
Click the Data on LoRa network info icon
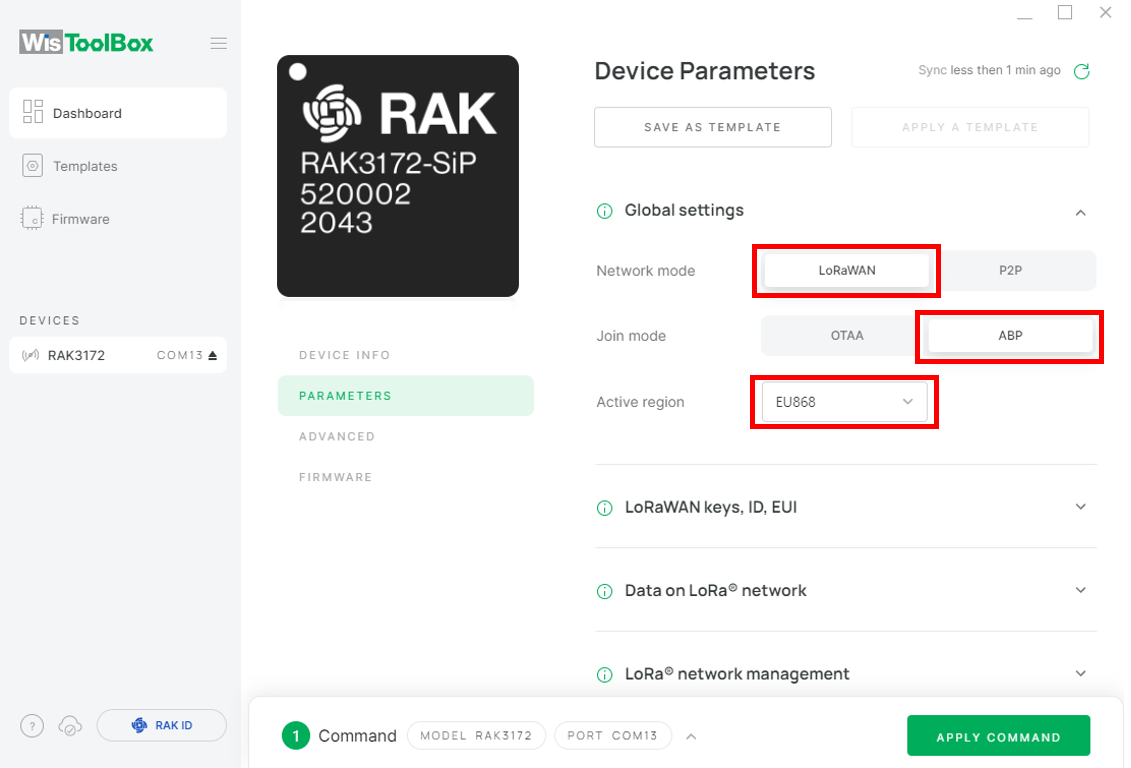pyautogui.click(x=604, y=591)
